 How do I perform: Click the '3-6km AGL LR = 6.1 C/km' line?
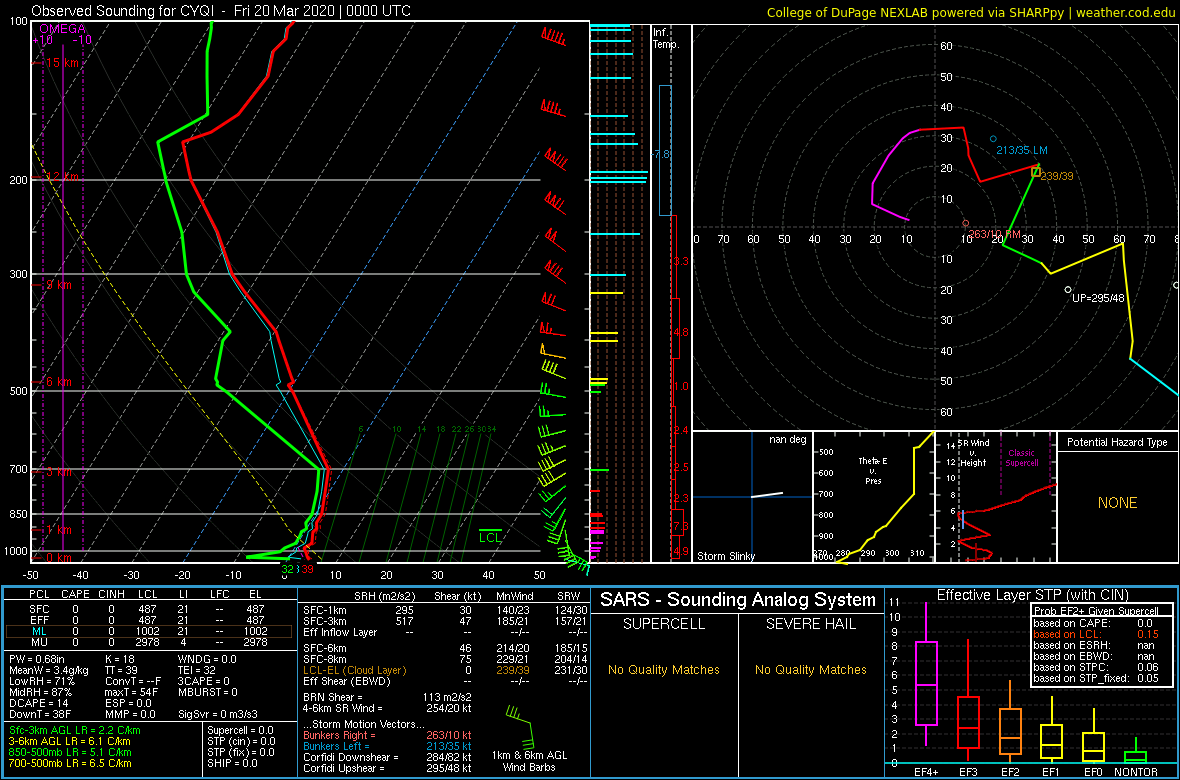coord(71,742)
